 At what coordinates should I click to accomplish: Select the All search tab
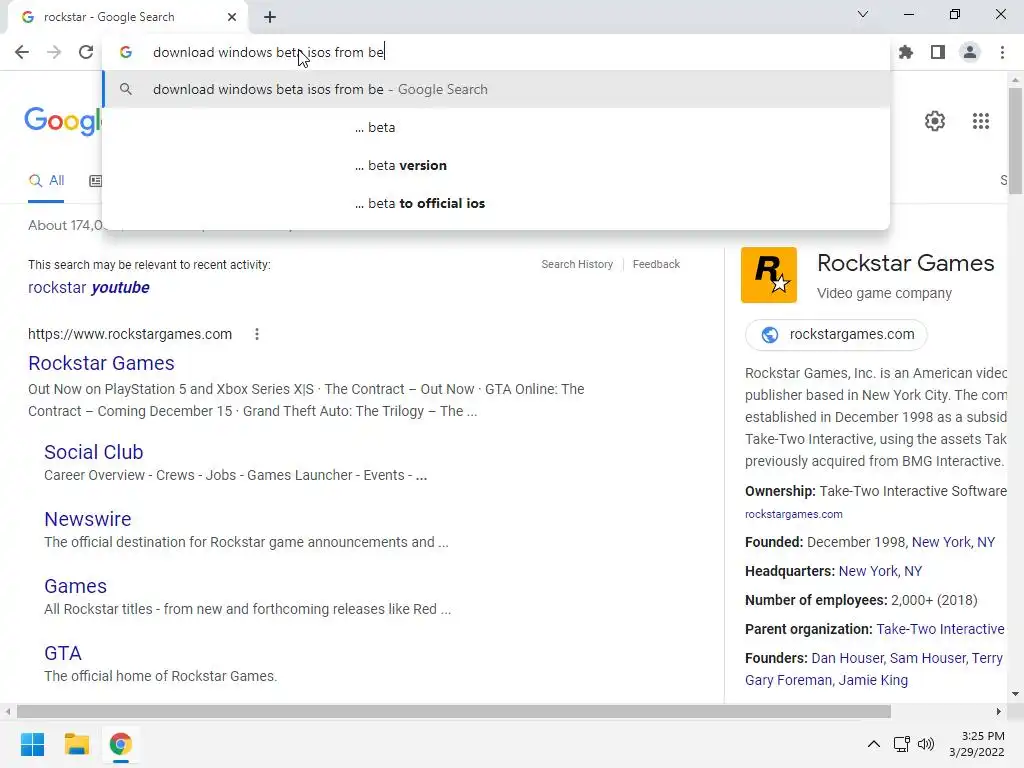point(46,181)
